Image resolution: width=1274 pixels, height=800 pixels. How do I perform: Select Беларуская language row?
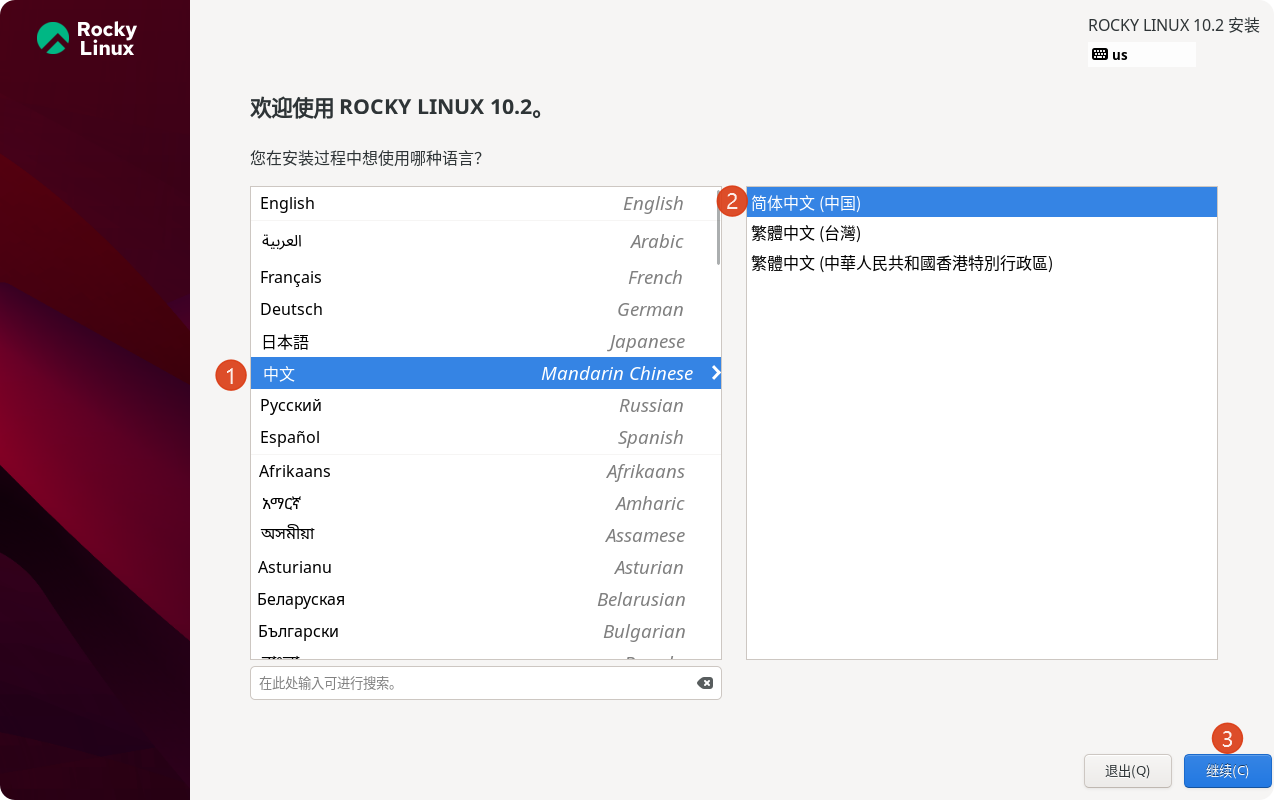[485, 599]
